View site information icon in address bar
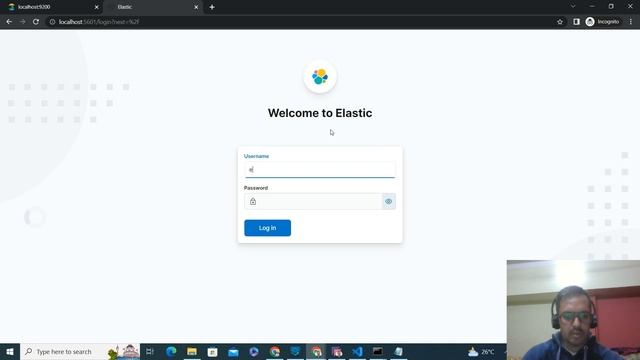The width and height of the screenshot is (640, 360). [x=52, y=22]
